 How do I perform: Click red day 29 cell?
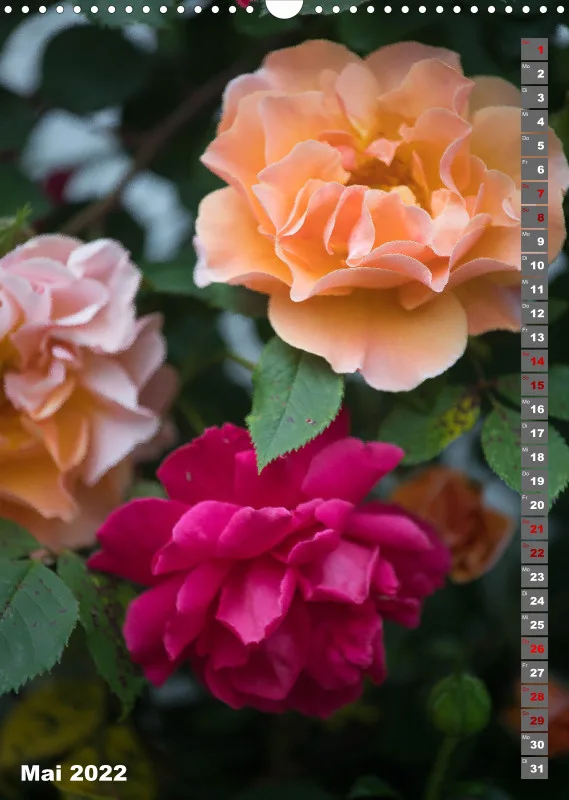[x=534, y=720]
